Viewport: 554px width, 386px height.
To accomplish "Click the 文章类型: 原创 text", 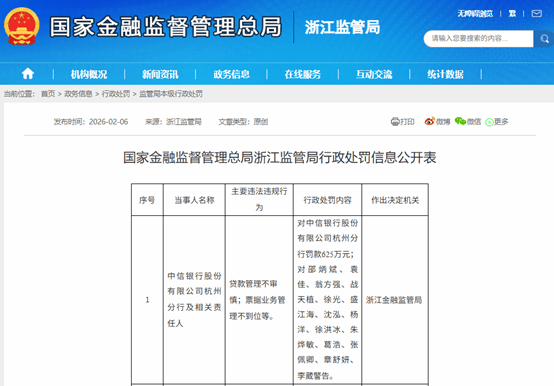I will pos(243,122).
